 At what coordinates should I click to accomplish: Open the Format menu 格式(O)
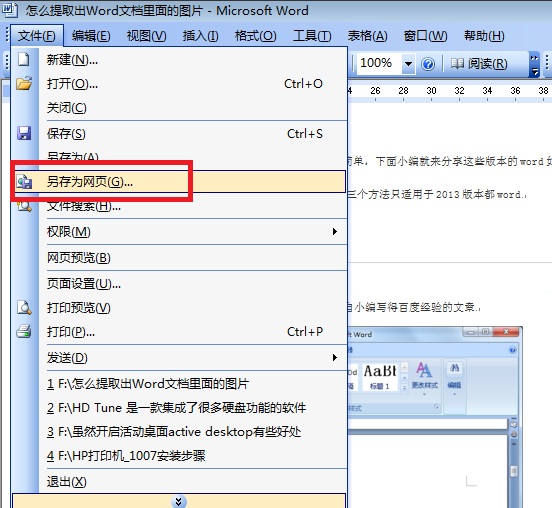click(x=255, y=36)
